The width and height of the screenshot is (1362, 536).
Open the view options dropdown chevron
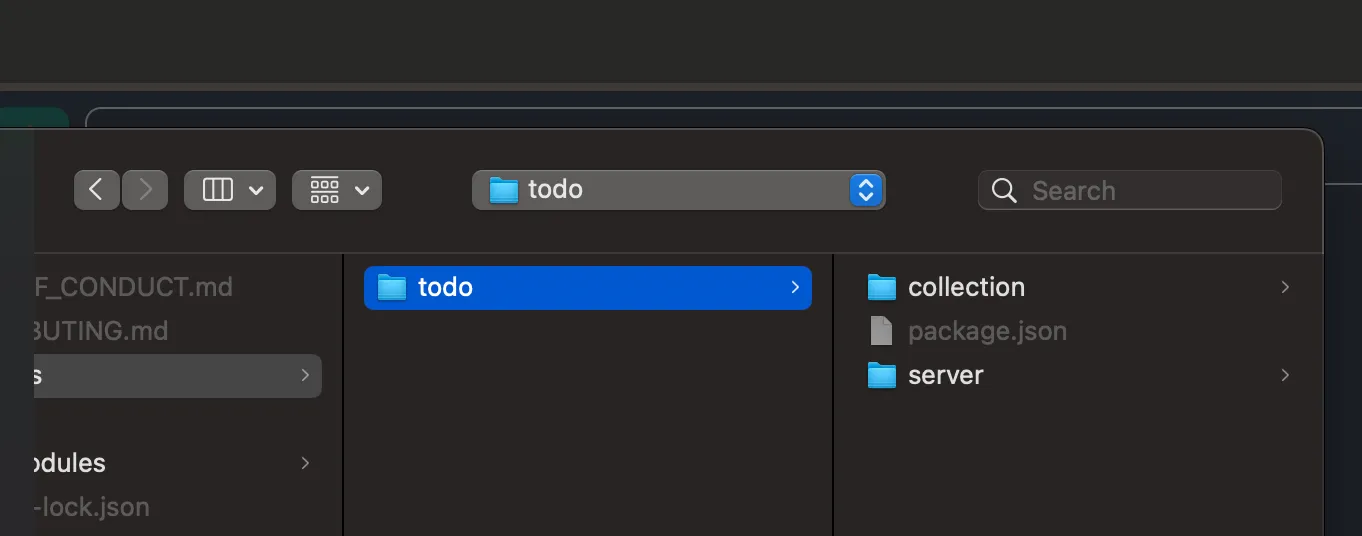tap(256, 190)
